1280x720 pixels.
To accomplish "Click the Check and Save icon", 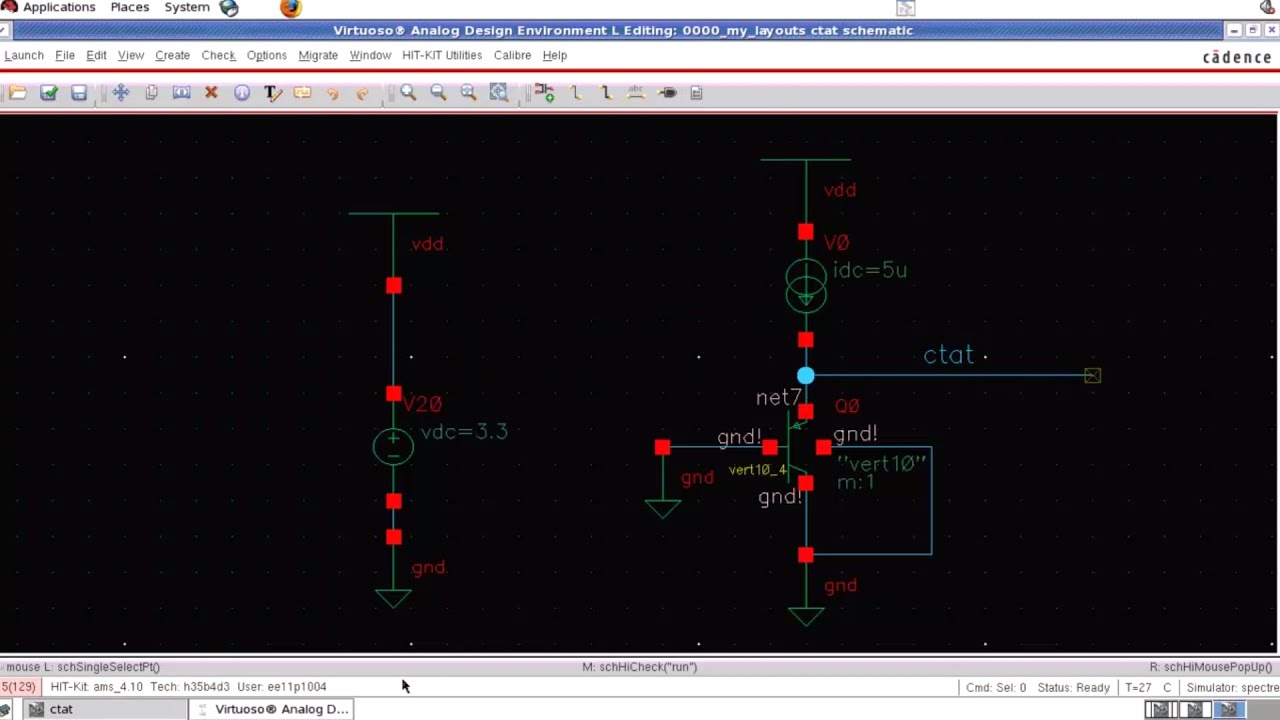I will point(48,93).
